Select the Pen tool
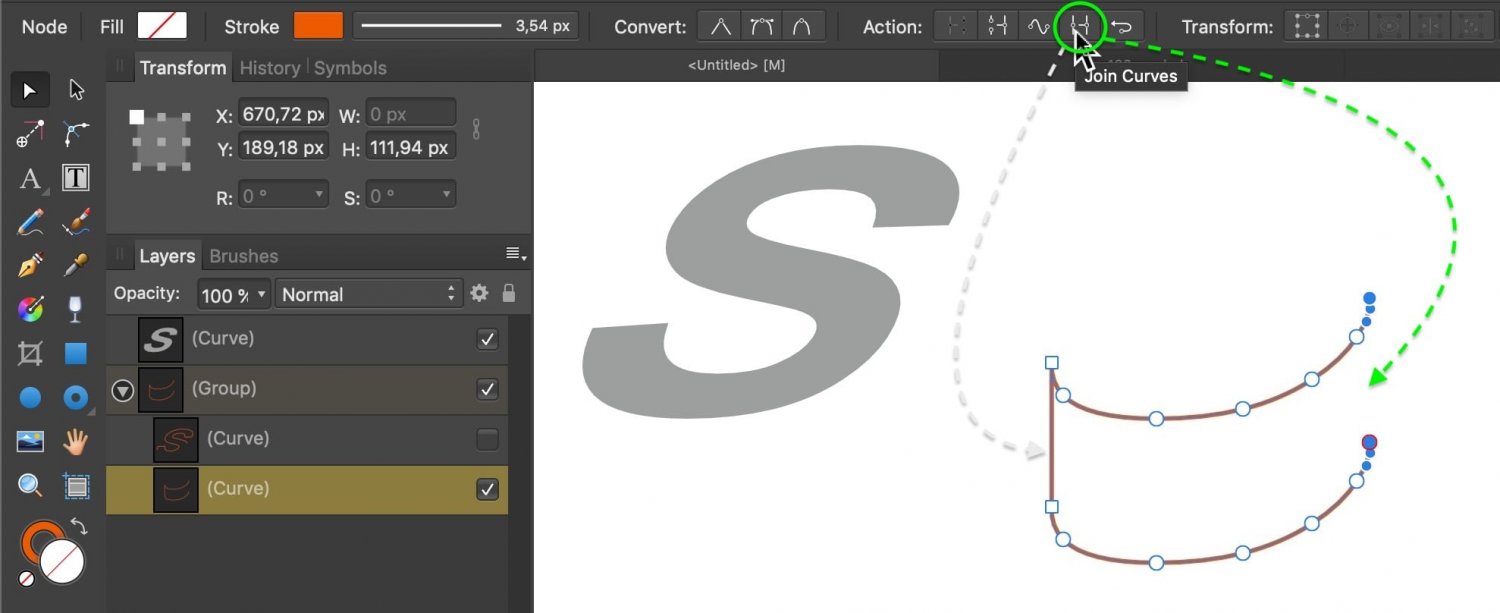1500x613 pixels. 30,266
